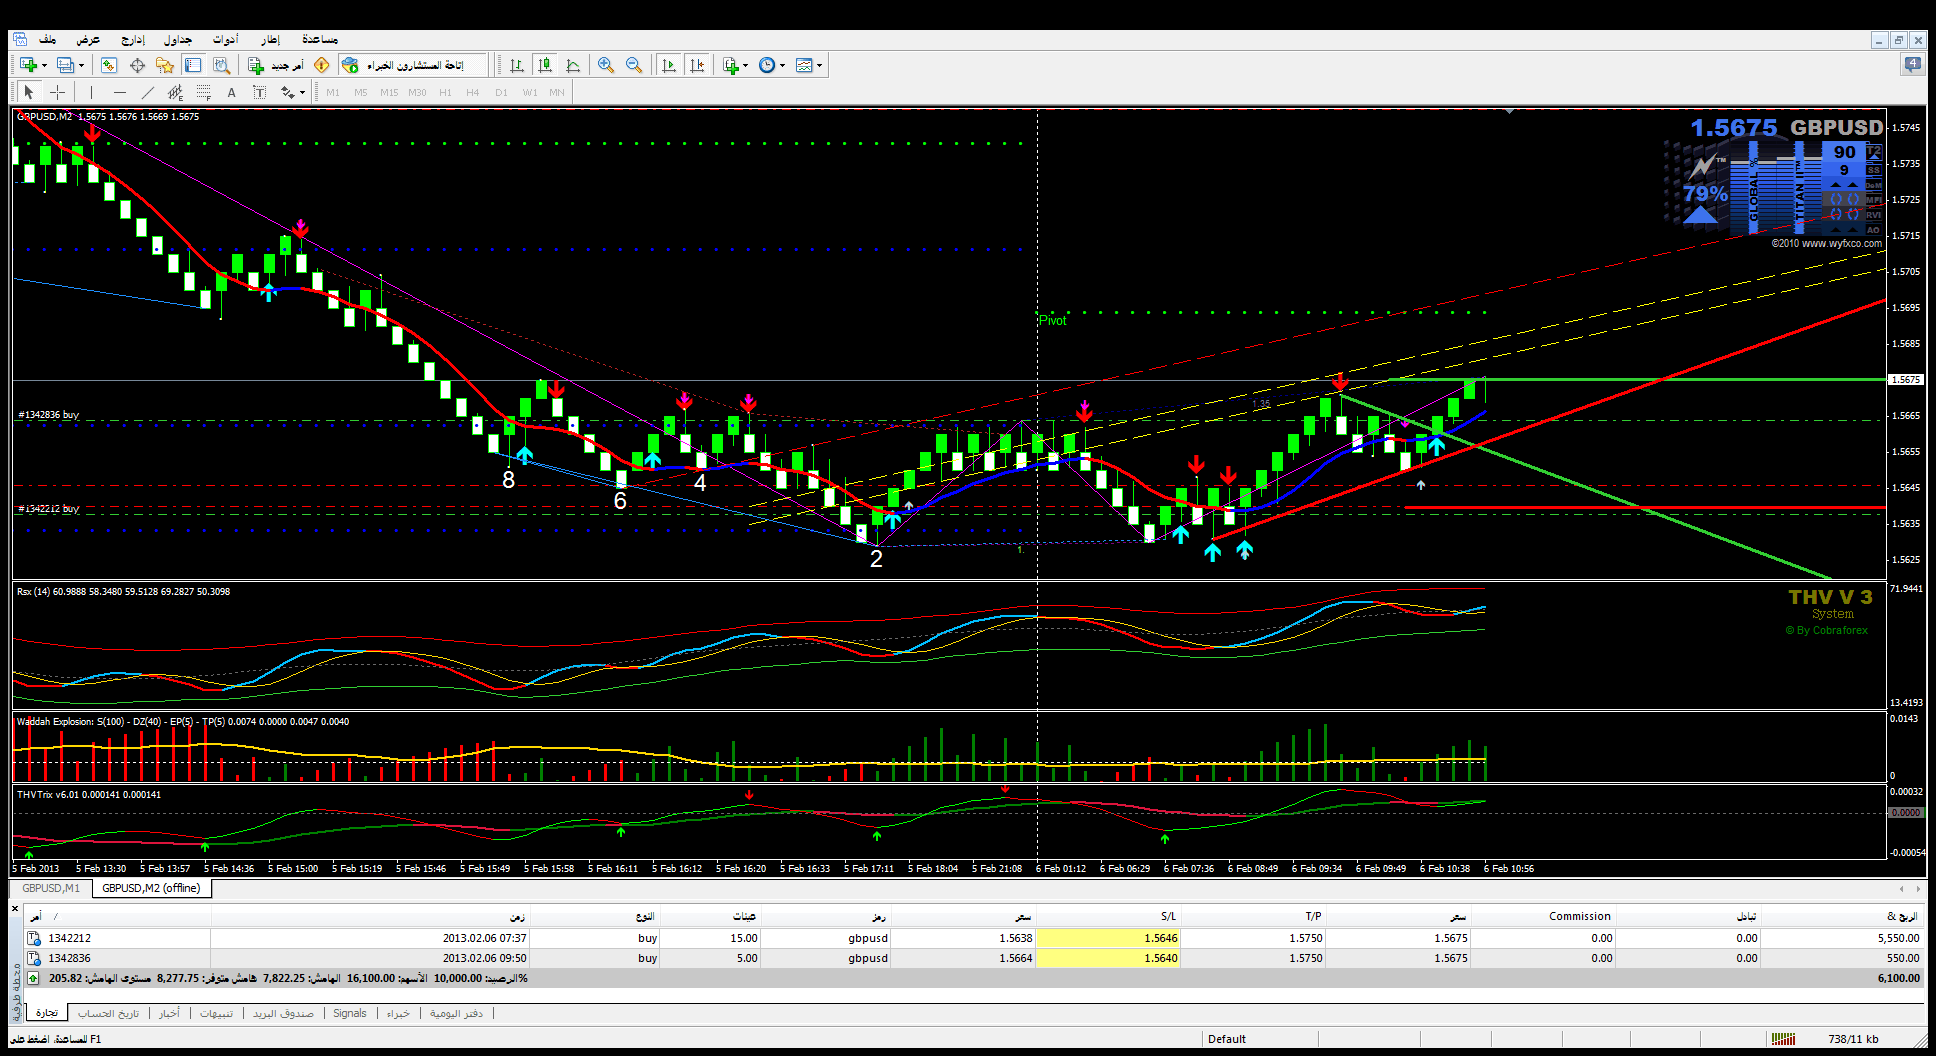
Task: Expand the profiles dropdown arrow
Action: pyautogui.click(x=81, y=65)
